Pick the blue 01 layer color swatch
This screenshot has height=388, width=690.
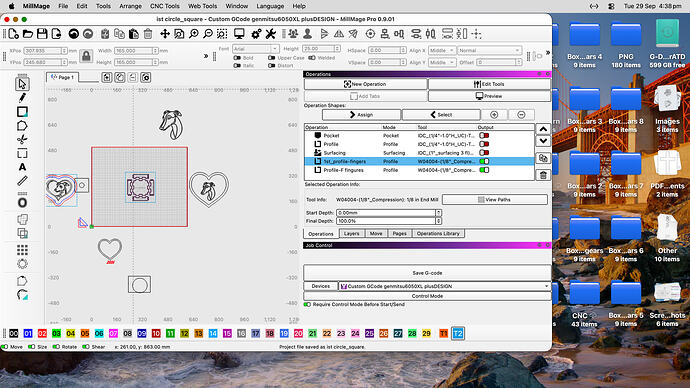tap(28, 333)
